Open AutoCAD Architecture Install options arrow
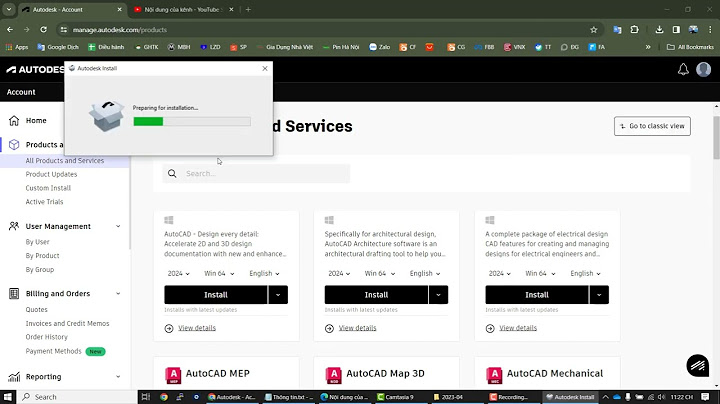The width and height of the screenshot is (720, 404). 439,295
